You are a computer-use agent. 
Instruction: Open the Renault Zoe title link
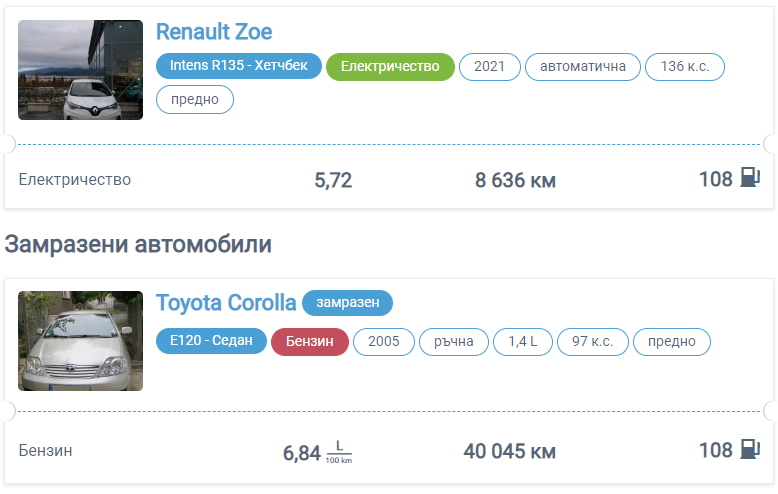(214, 32)
